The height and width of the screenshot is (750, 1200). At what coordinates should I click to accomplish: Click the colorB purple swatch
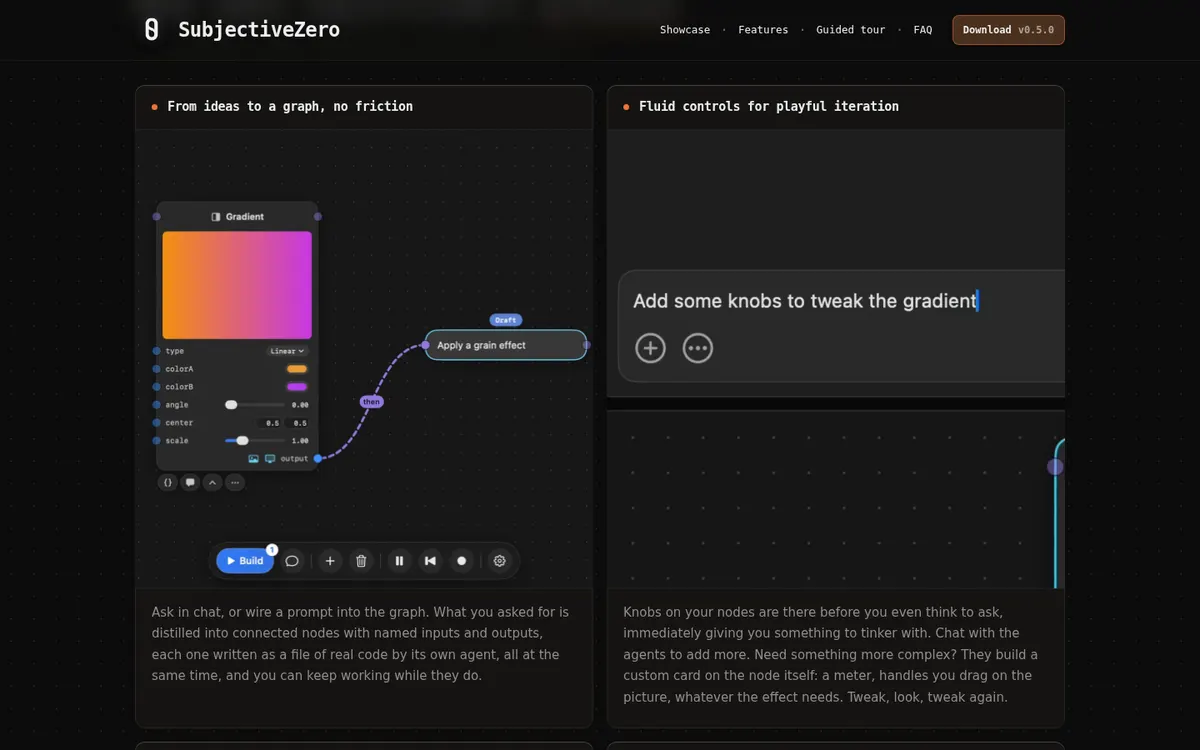(x=297, y=387)
